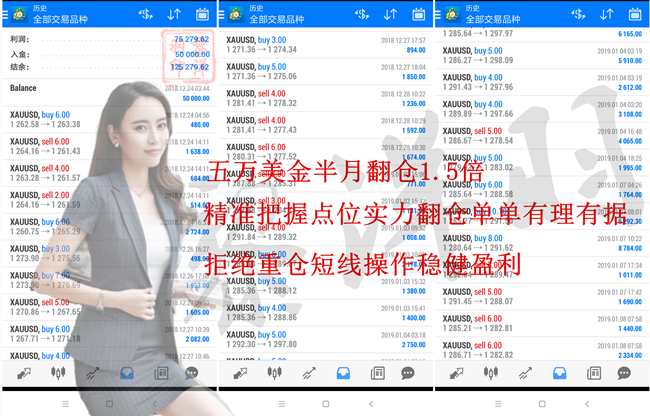650x416 pixels.
Task: Open the buy 4.00 trade 1 289.89 → 1 297.66
Action: 542,109
